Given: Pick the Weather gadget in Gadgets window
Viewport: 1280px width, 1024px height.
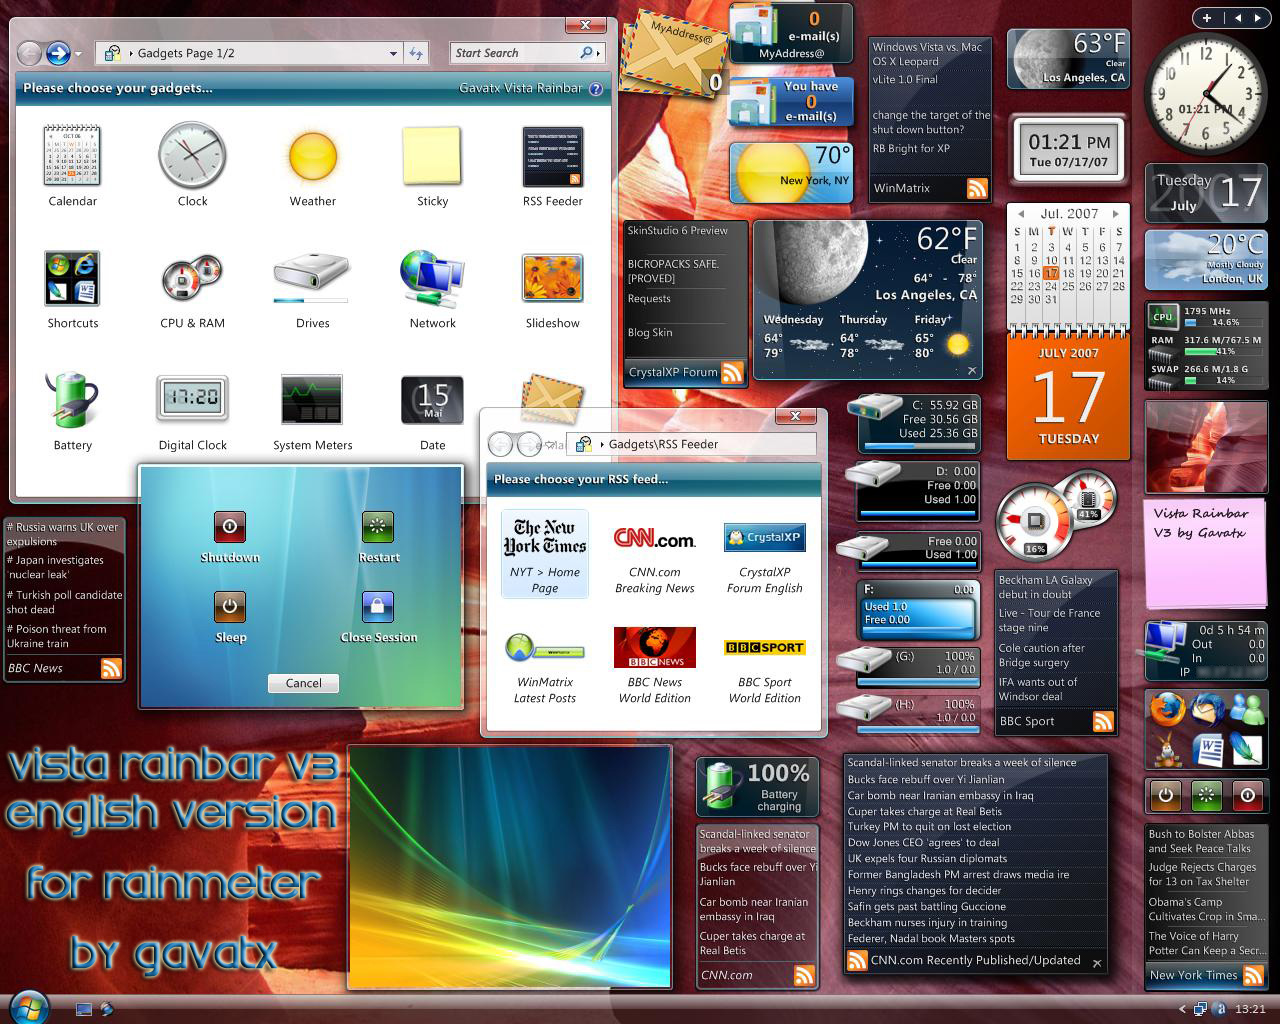Looking at the screenshot, I should click(x=312, y=157).
